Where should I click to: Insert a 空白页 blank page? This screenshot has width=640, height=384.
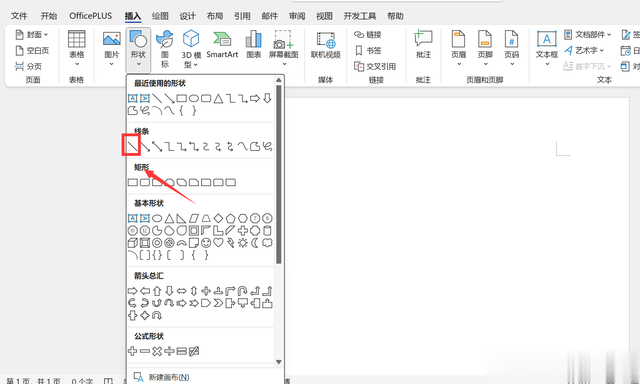(x=32, y=51)
